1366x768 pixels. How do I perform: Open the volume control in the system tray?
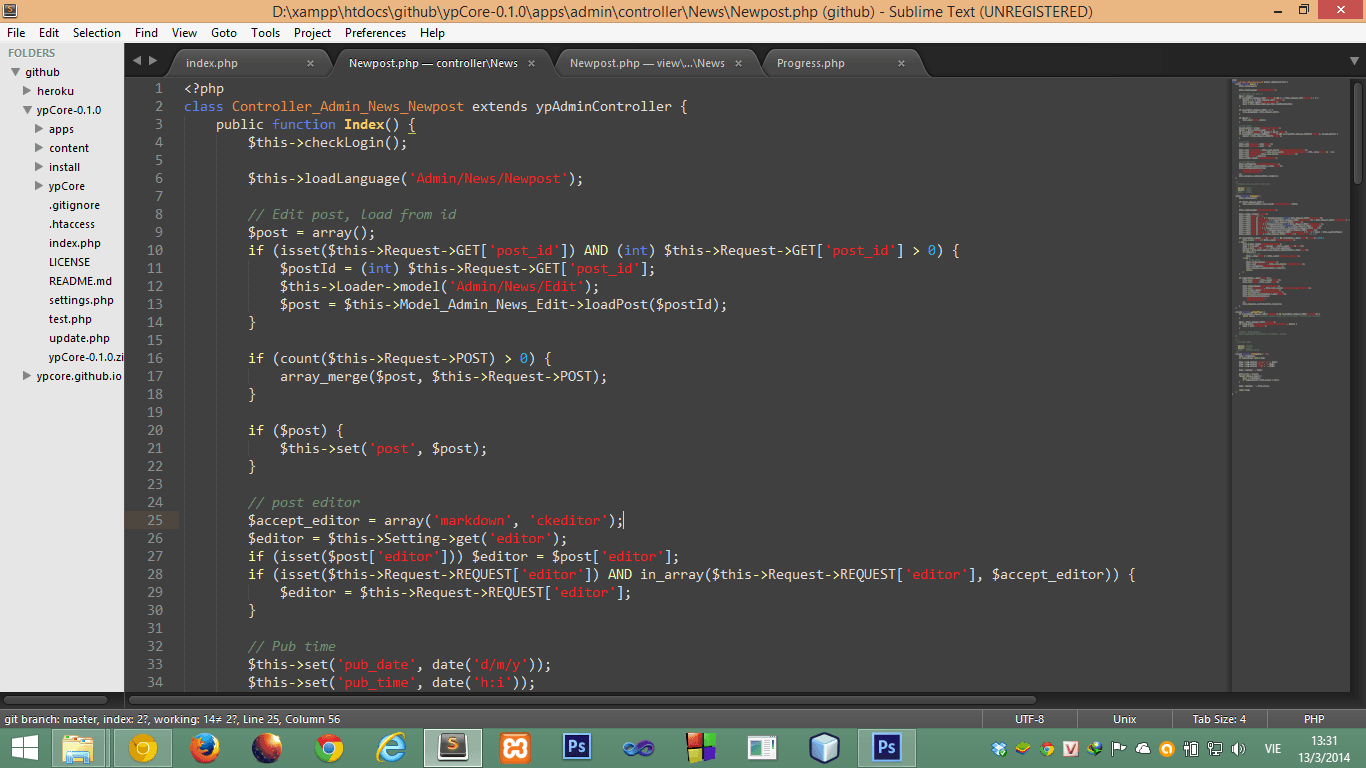(1238, 747)
